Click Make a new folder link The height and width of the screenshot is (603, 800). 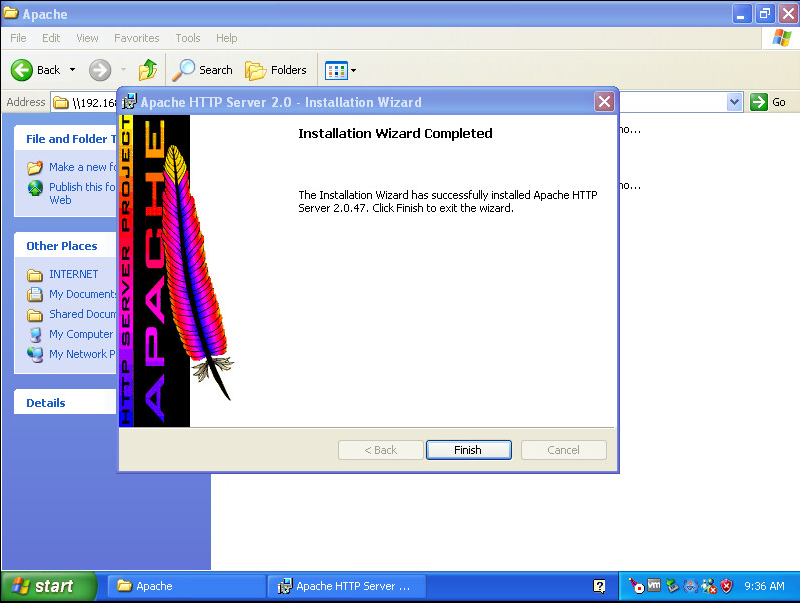pyautogui.click(x=83, y=167)
